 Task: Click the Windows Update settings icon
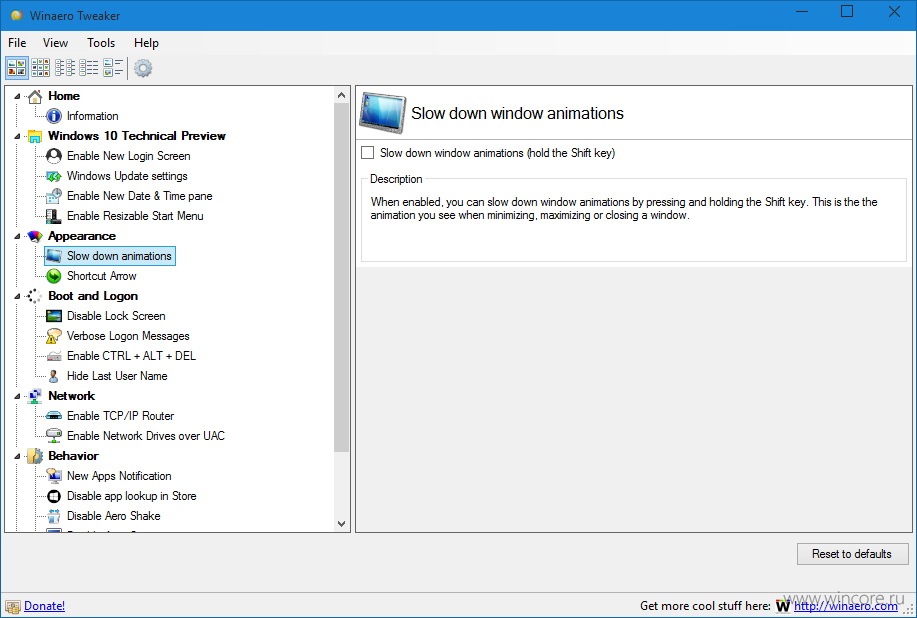[54, 176]
